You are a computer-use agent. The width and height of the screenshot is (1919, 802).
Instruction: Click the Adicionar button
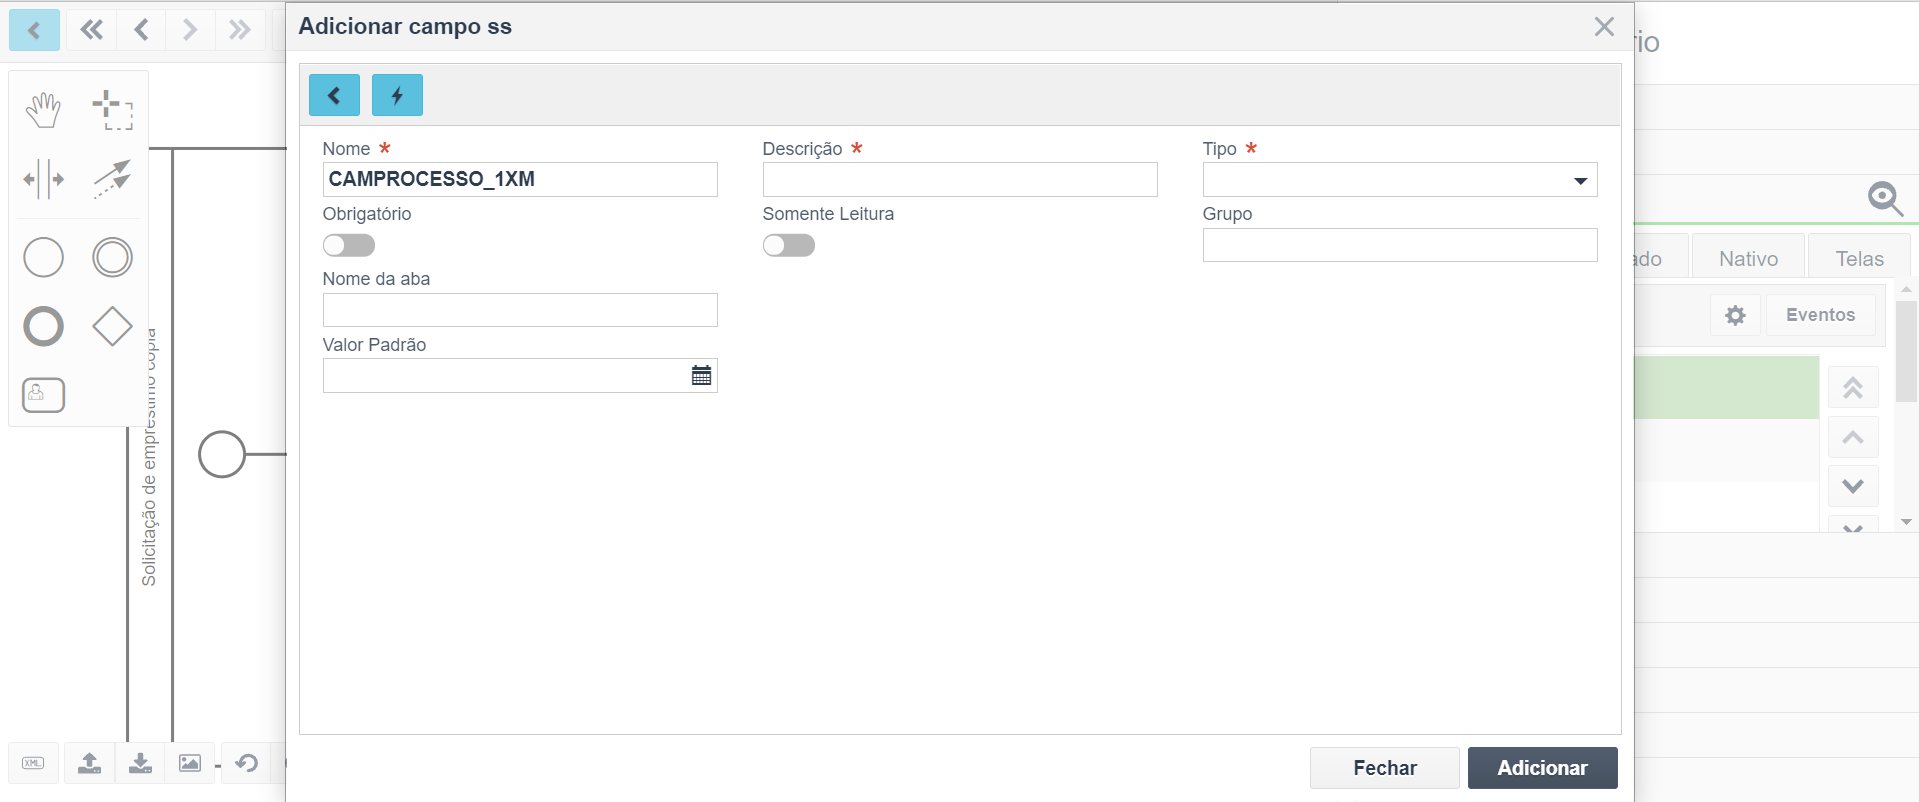coord(1542,768)
